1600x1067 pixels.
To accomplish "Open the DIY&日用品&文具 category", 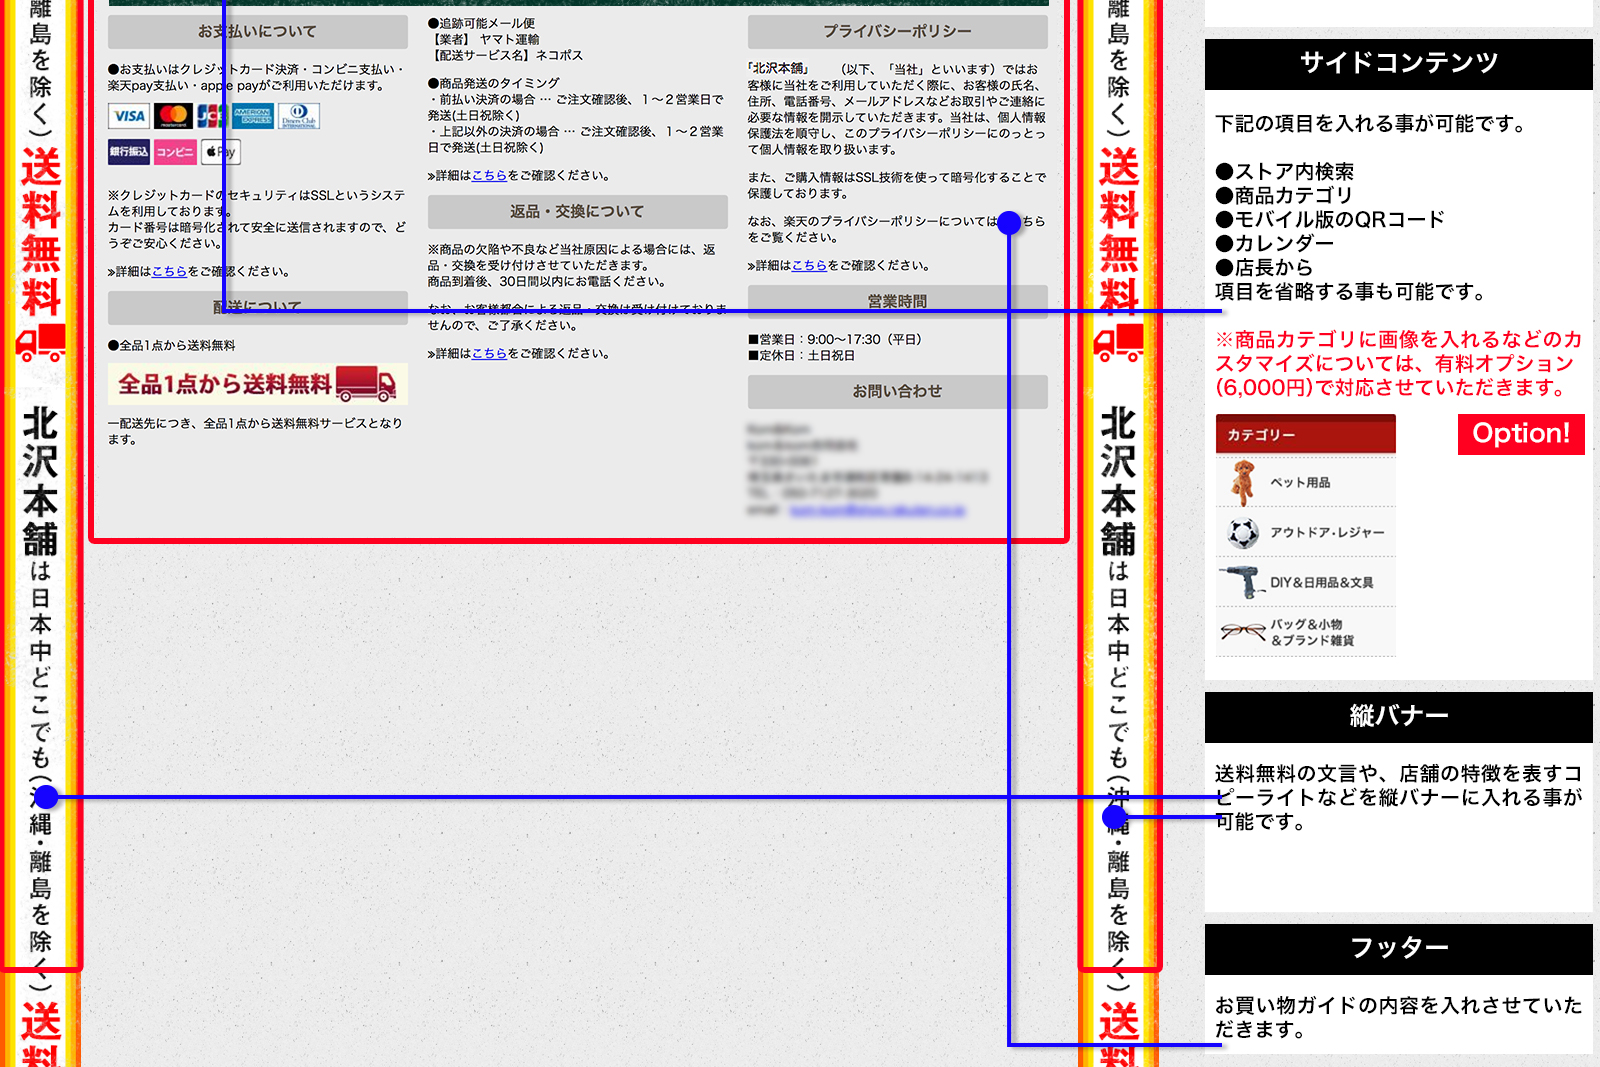I will (1306, 582).
